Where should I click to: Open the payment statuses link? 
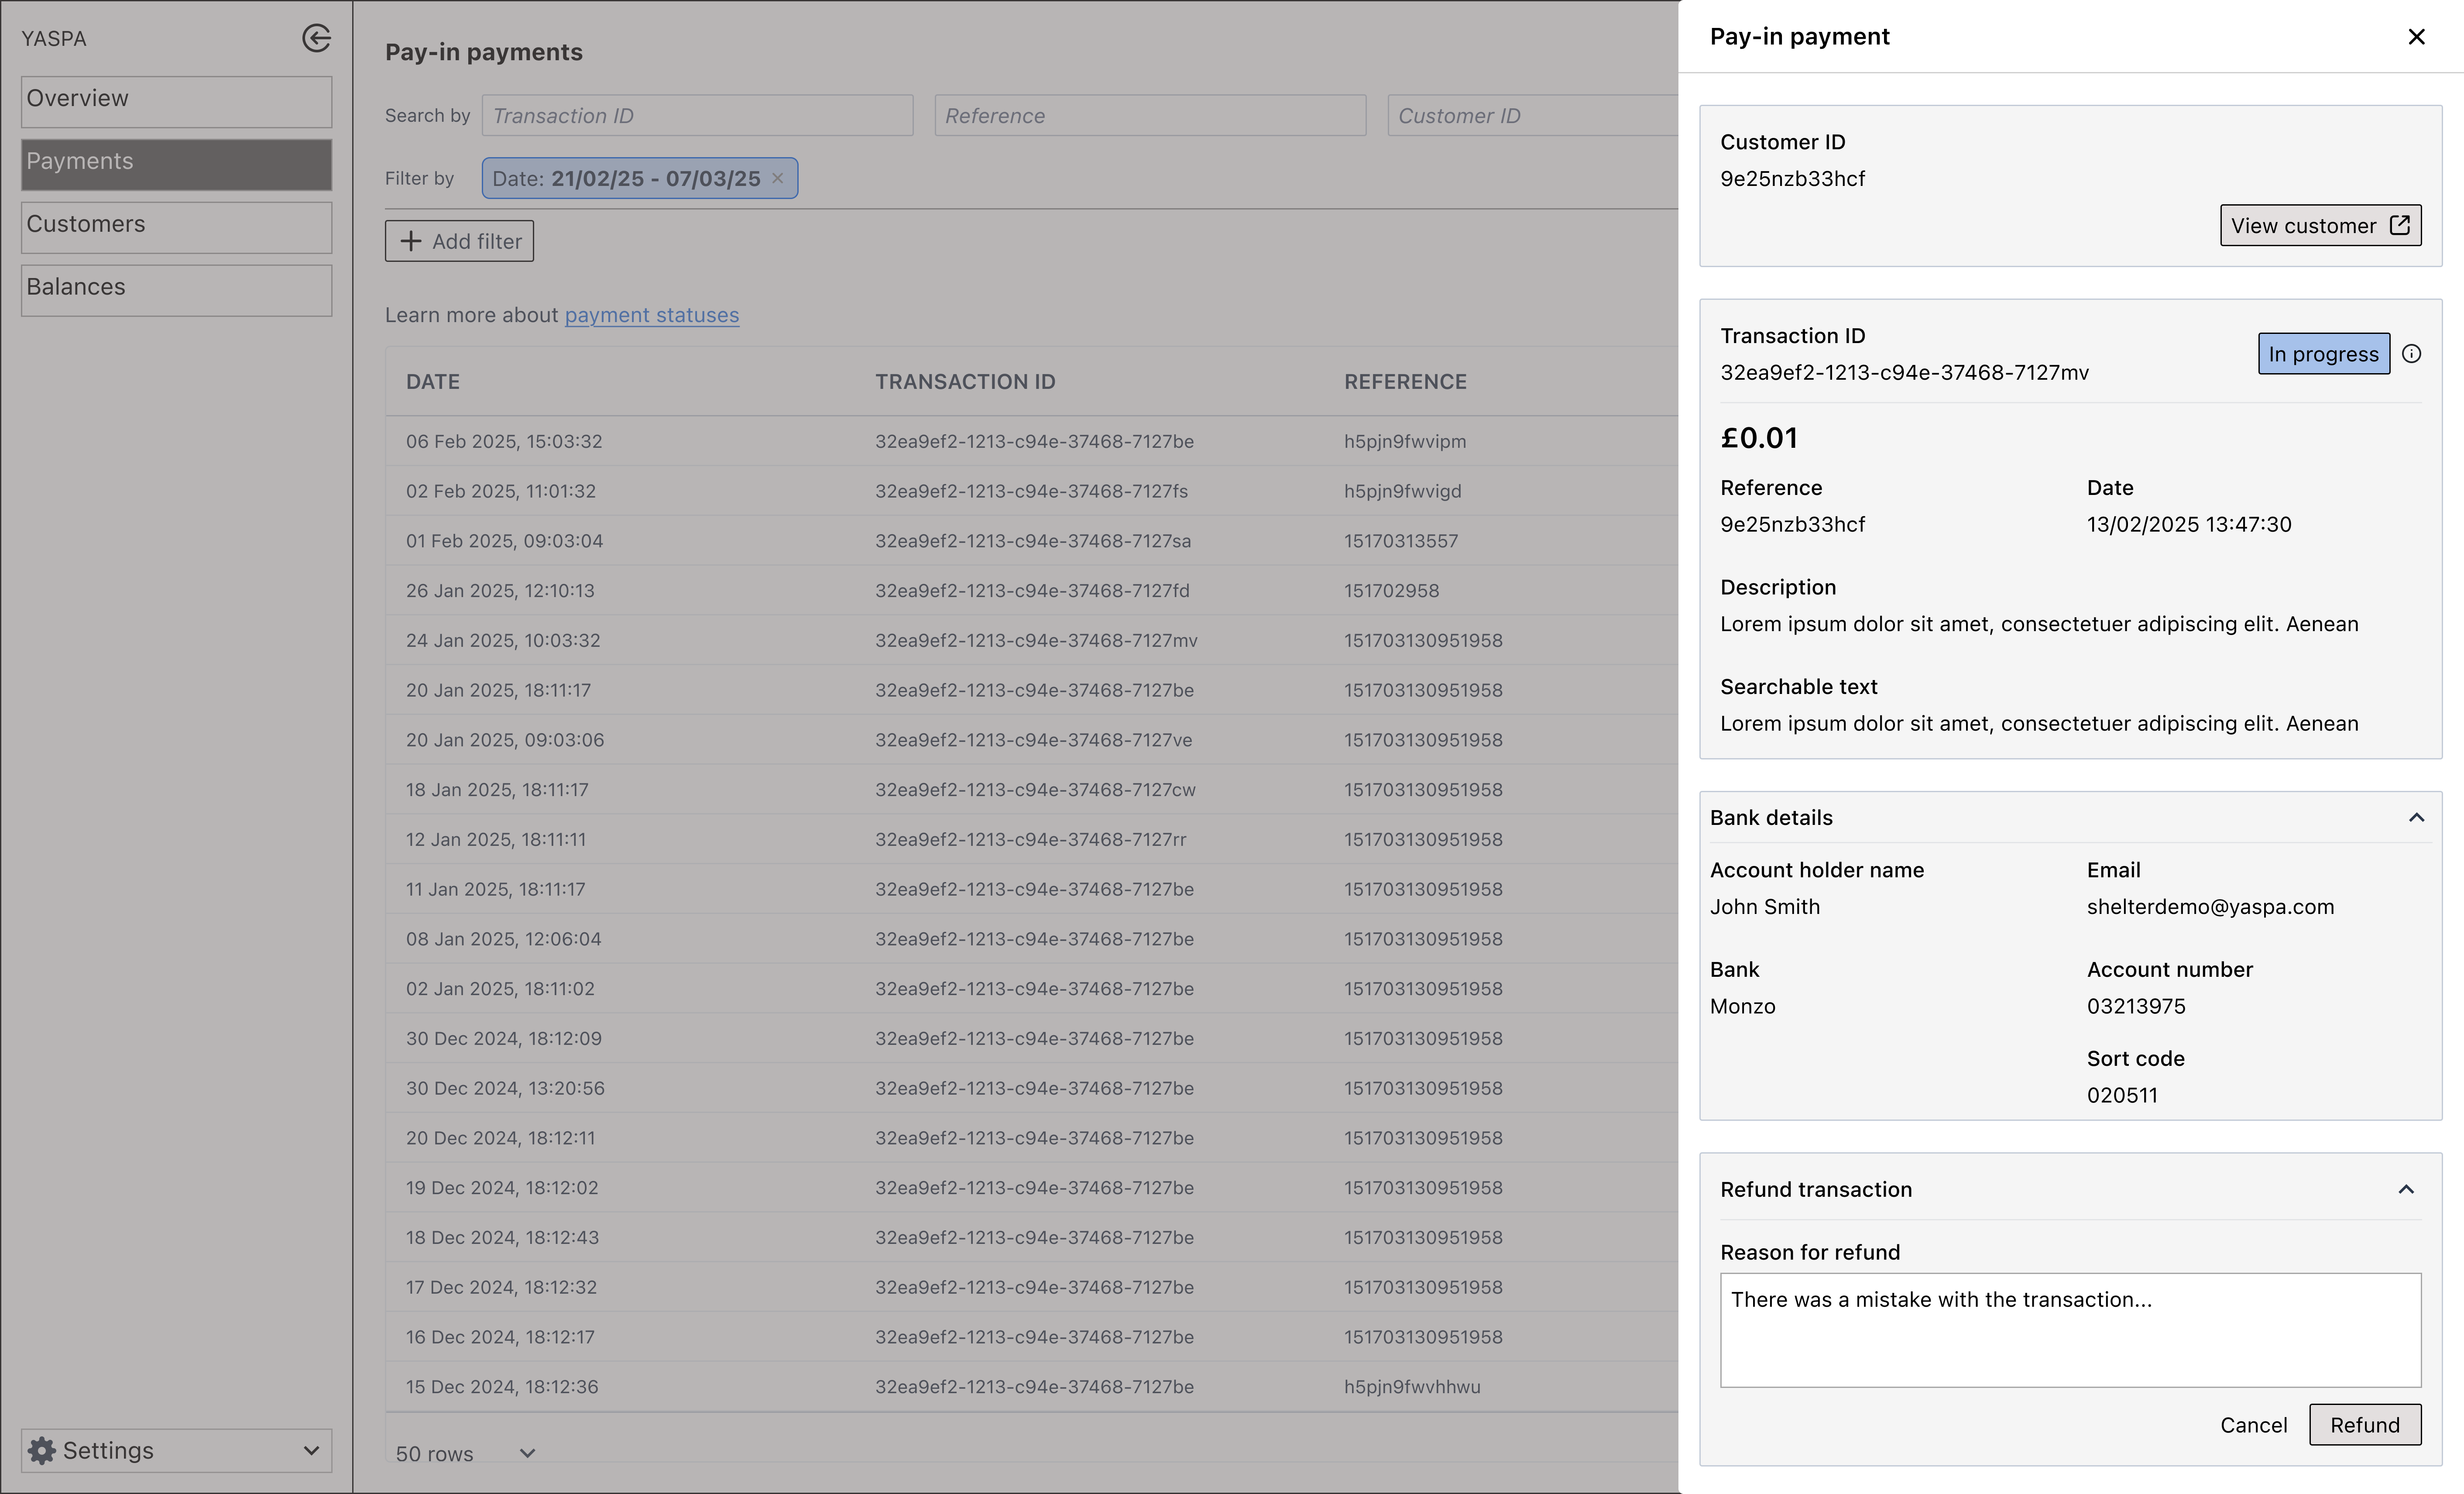click(651, 315)
